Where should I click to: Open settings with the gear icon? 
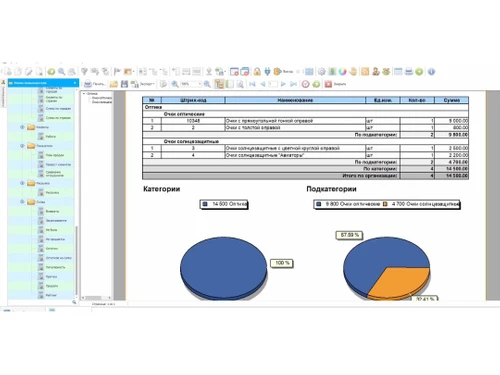click(x=322, y=71)
